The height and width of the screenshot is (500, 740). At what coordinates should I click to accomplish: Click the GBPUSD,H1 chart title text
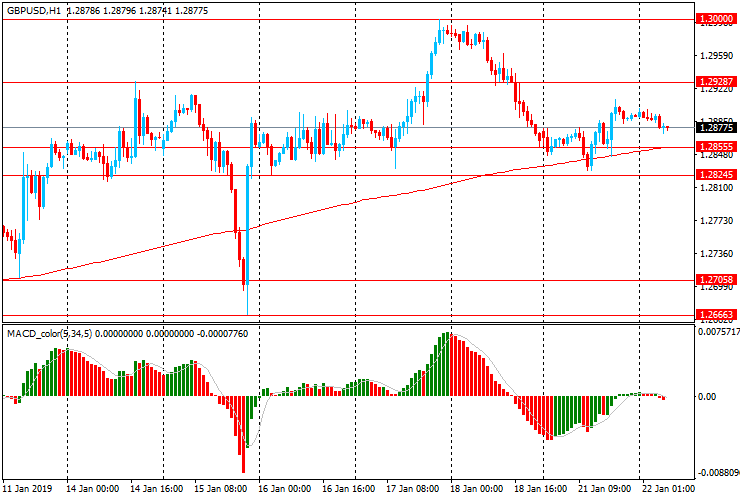[34, 10]
